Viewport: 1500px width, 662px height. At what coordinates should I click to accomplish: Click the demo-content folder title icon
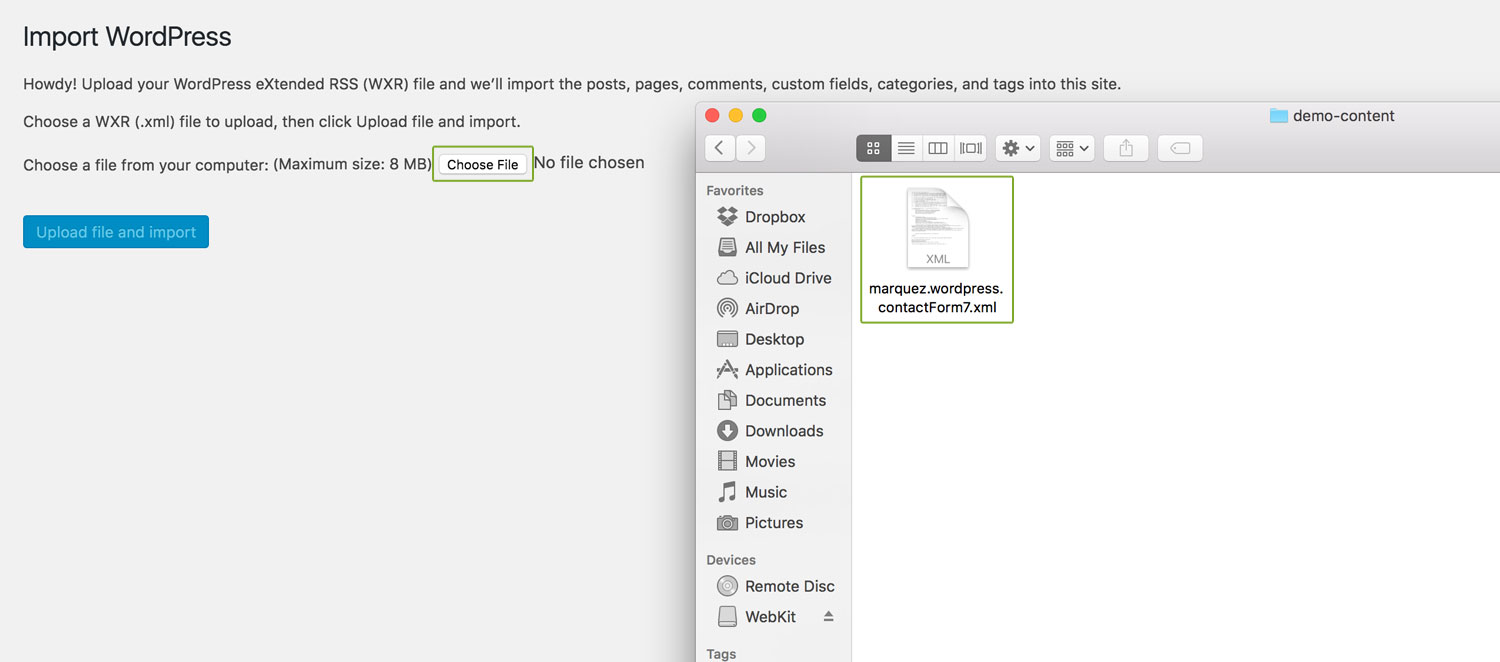tap(1278, 116)
